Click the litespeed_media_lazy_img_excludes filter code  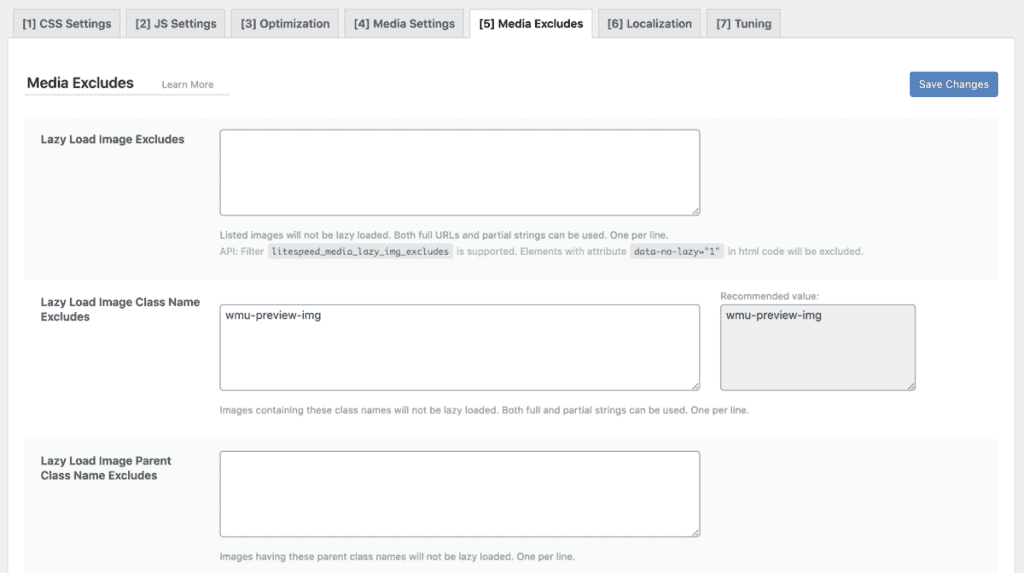(x=360, y=252)
